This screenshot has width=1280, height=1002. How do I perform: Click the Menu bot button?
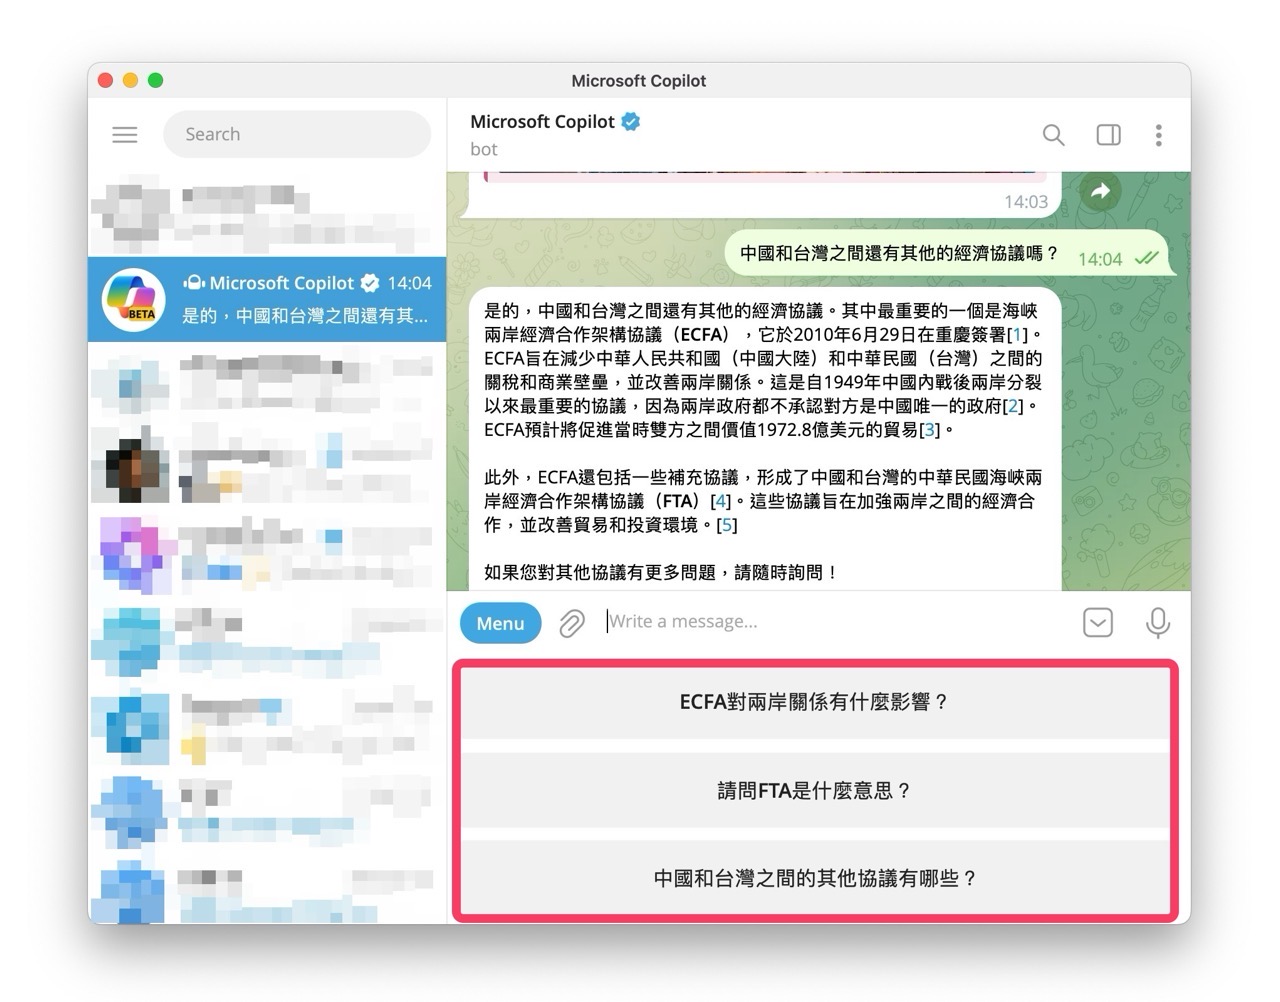click(x=500, y=623)
